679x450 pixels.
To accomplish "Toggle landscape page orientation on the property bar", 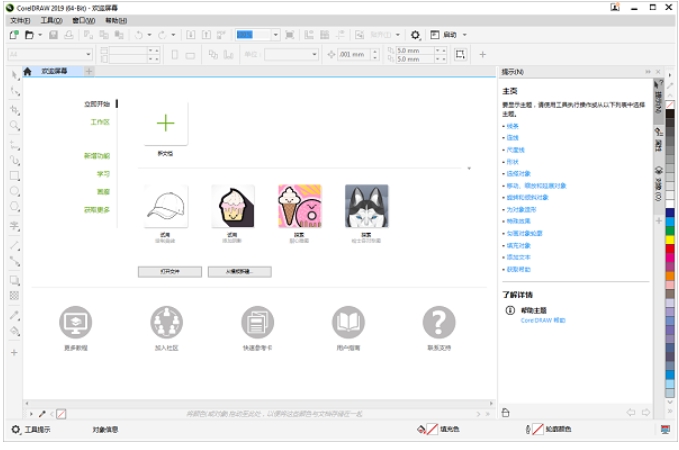I will [x=190, y=55].
